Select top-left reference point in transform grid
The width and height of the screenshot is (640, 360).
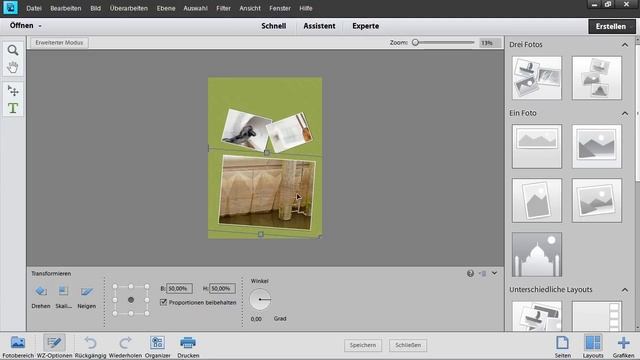115,287
